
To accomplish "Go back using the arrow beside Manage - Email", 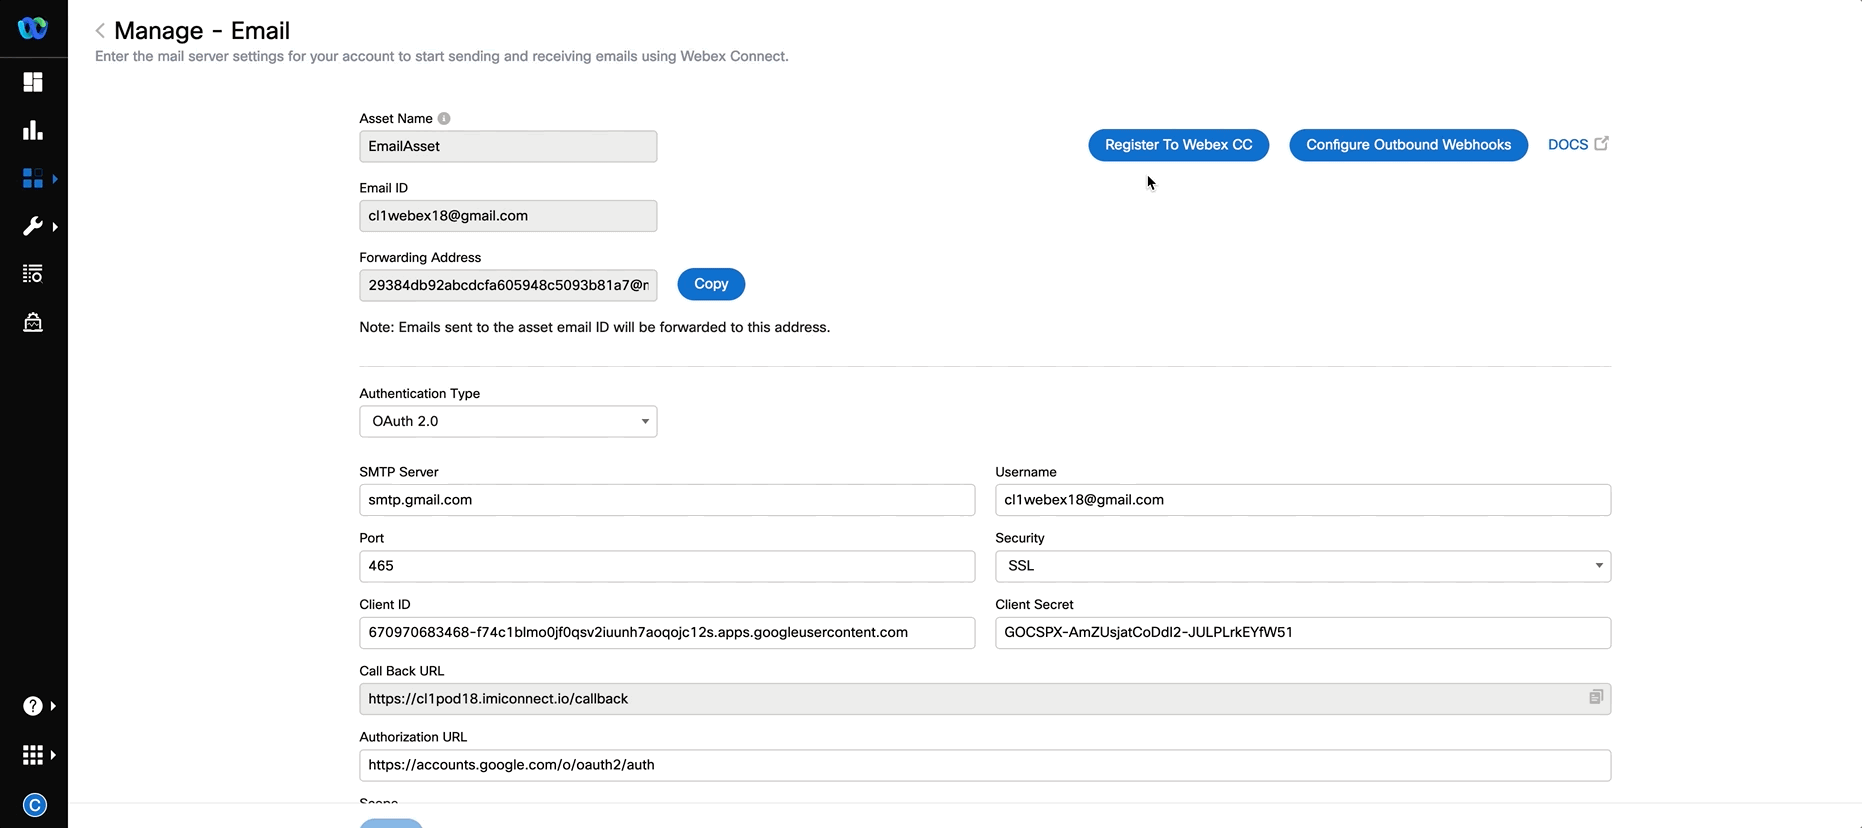I will tap(100, 31).
